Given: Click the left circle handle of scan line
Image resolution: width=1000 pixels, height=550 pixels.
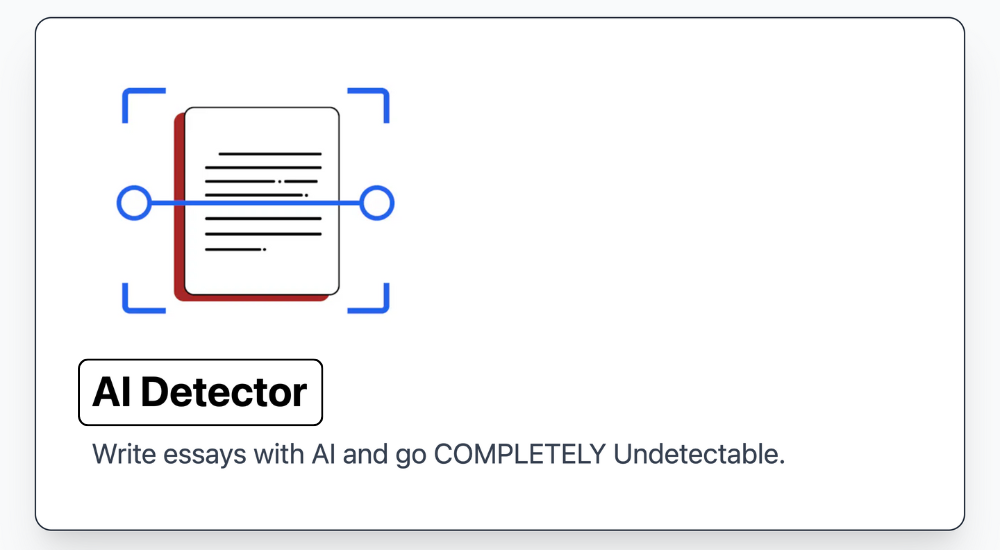Looking at the screenshot, I should coord(134,203).
